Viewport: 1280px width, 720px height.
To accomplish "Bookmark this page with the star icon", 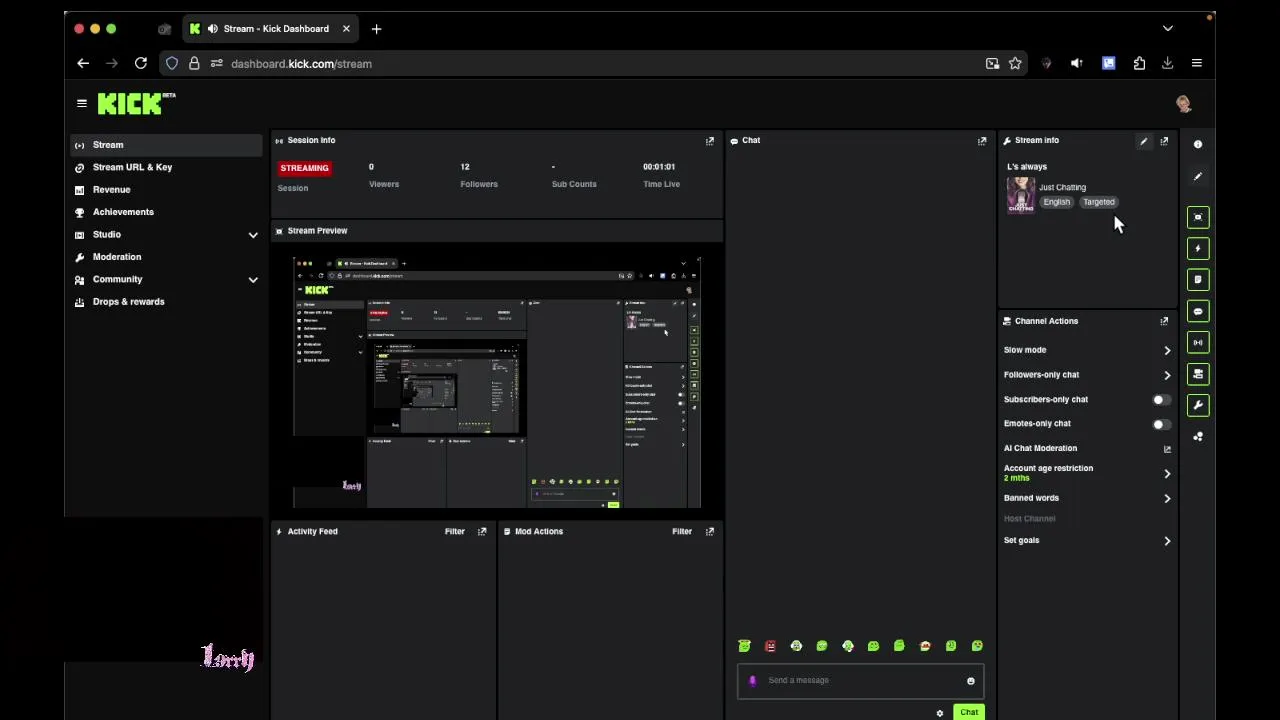I will tap(1015, 63).
